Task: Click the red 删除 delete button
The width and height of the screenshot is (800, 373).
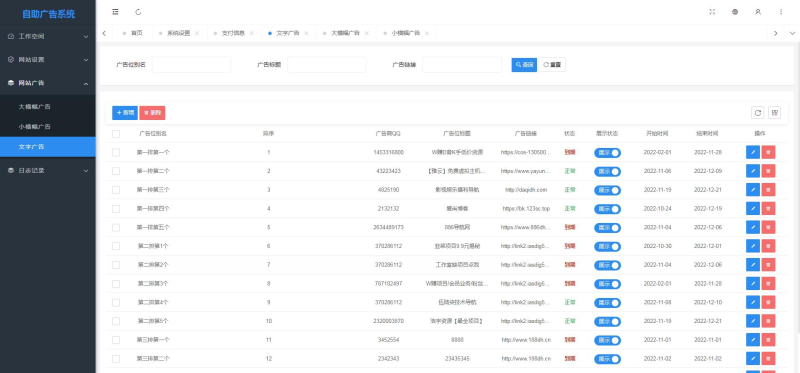Action: coord(152,113)
